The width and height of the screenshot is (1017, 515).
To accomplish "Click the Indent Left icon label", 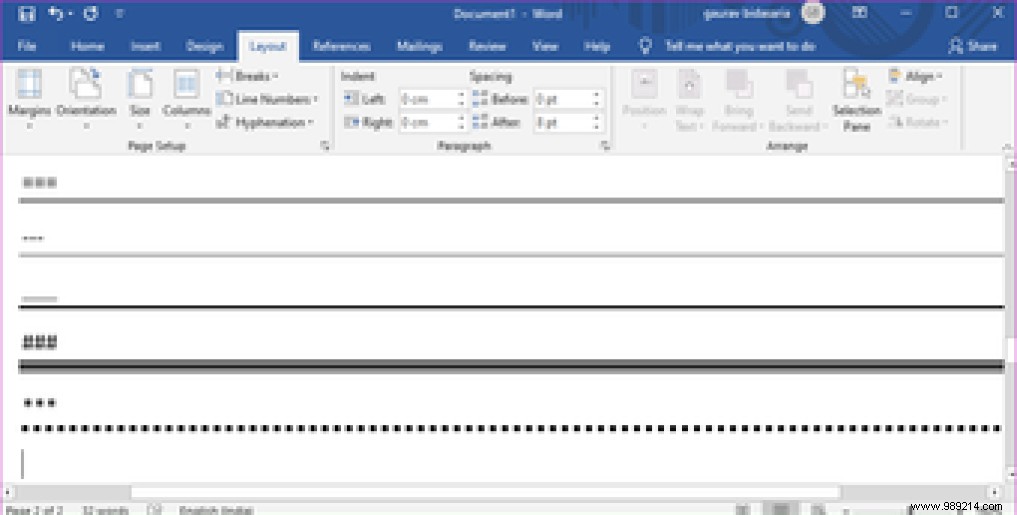I will click(x=364, y=99).
